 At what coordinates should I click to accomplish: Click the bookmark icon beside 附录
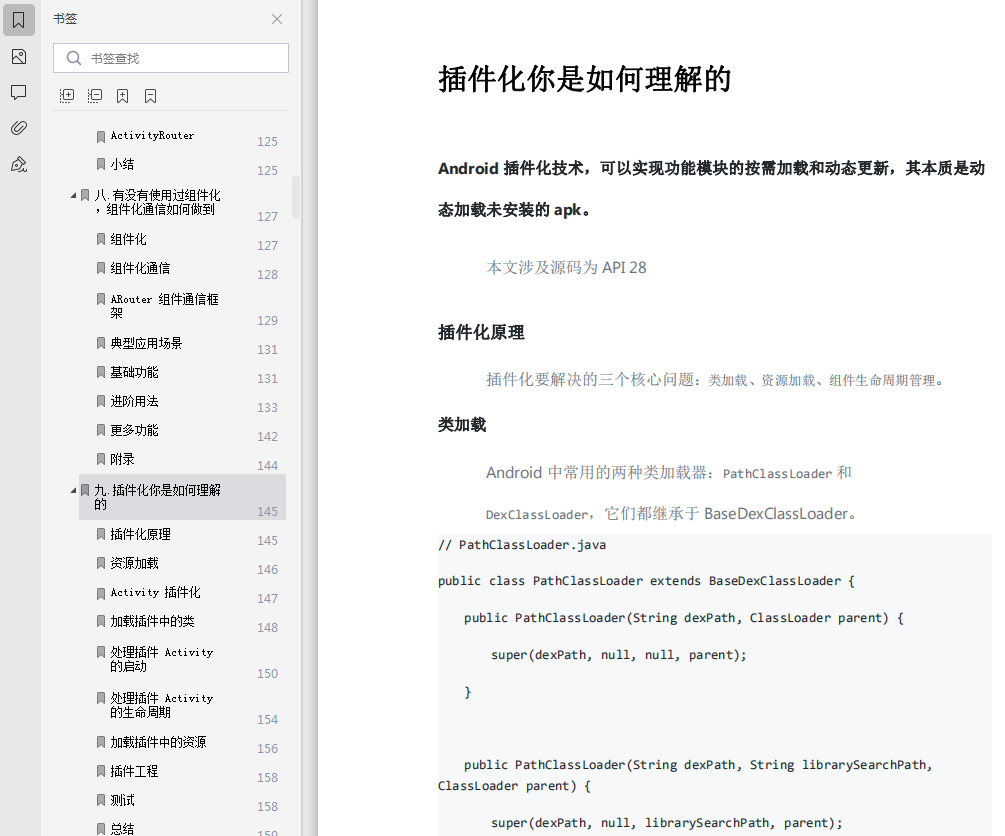point(101,459)
